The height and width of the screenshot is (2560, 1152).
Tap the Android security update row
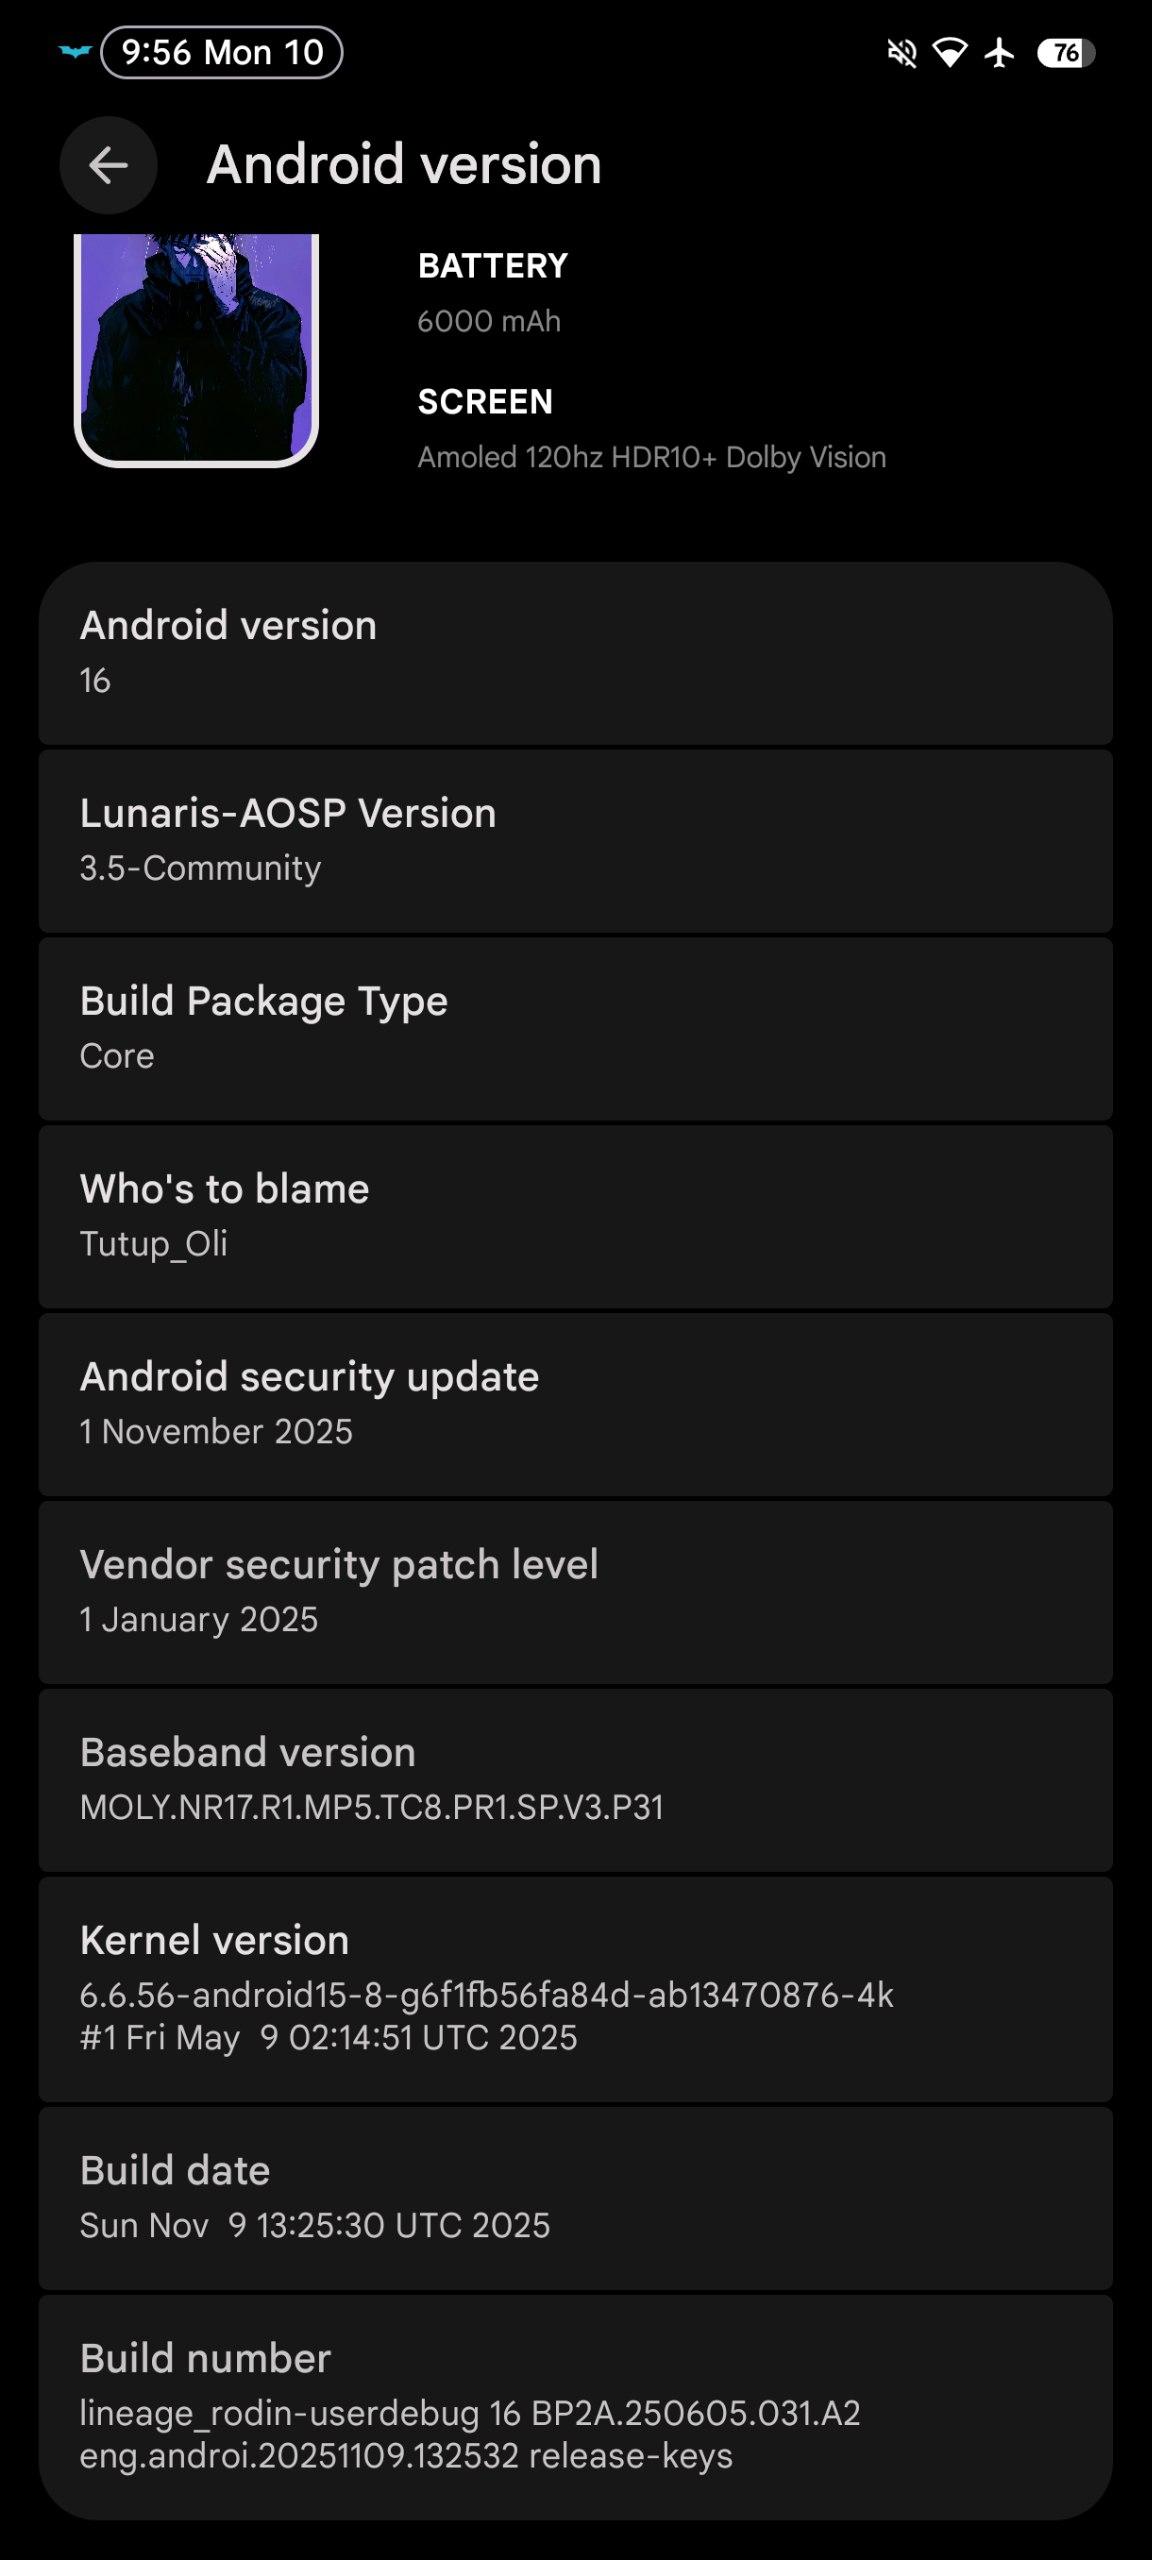tap(575, 1404)
